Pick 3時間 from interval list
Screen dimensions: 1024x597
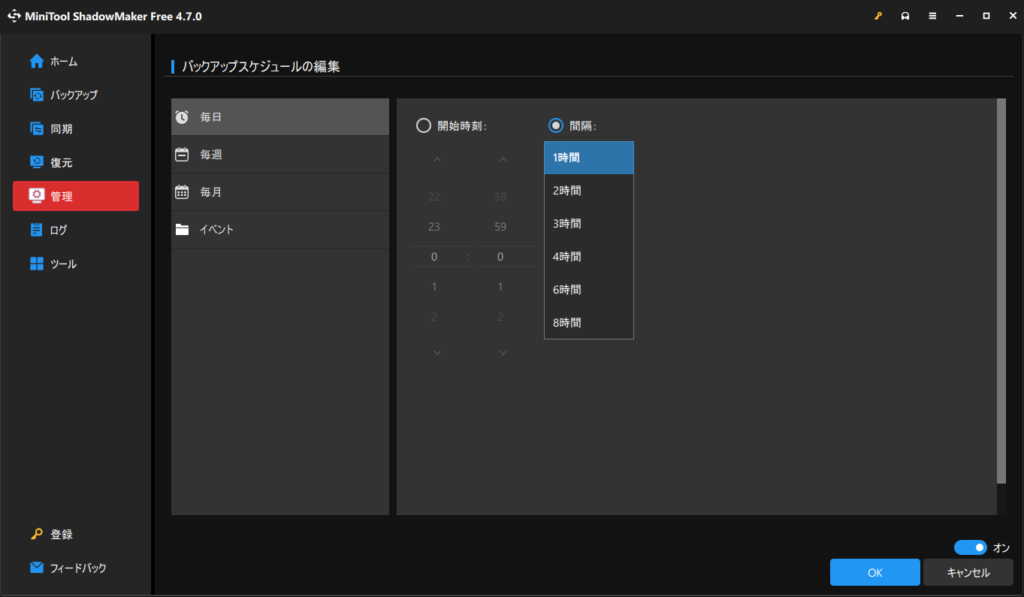(x=589, y=224)
